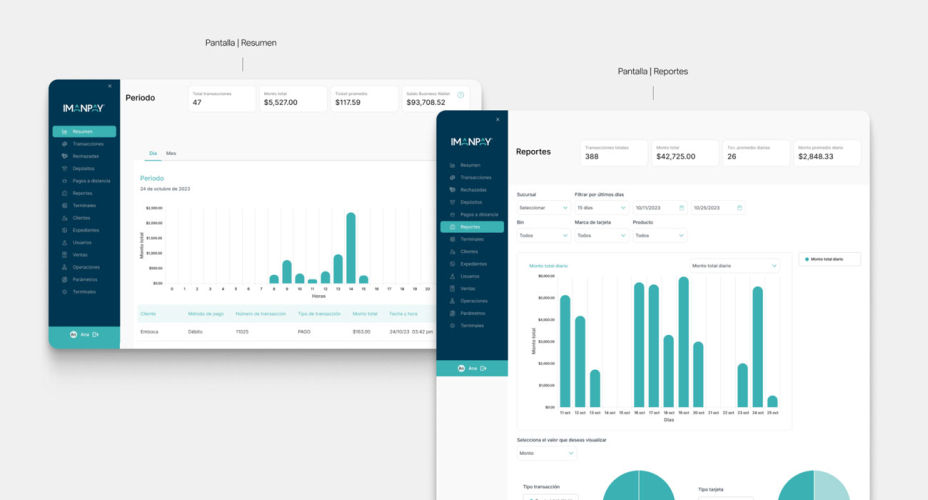Expand the Sucursal Seleccionar dropdown

tap(543, 207)
